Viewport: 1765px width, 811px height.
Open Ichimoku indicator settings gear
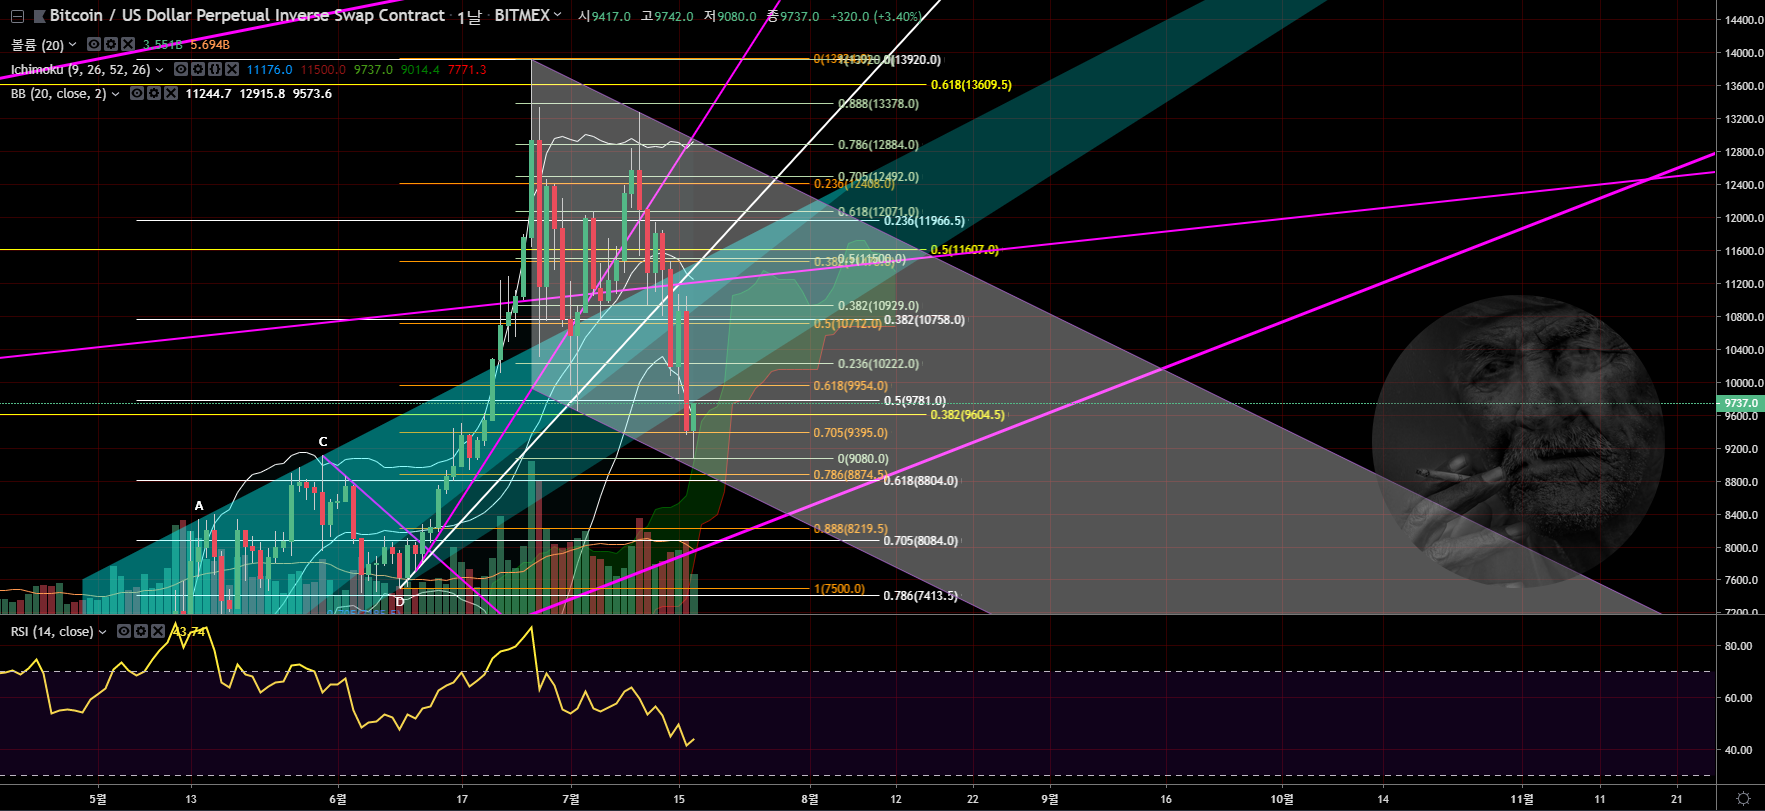198,69
